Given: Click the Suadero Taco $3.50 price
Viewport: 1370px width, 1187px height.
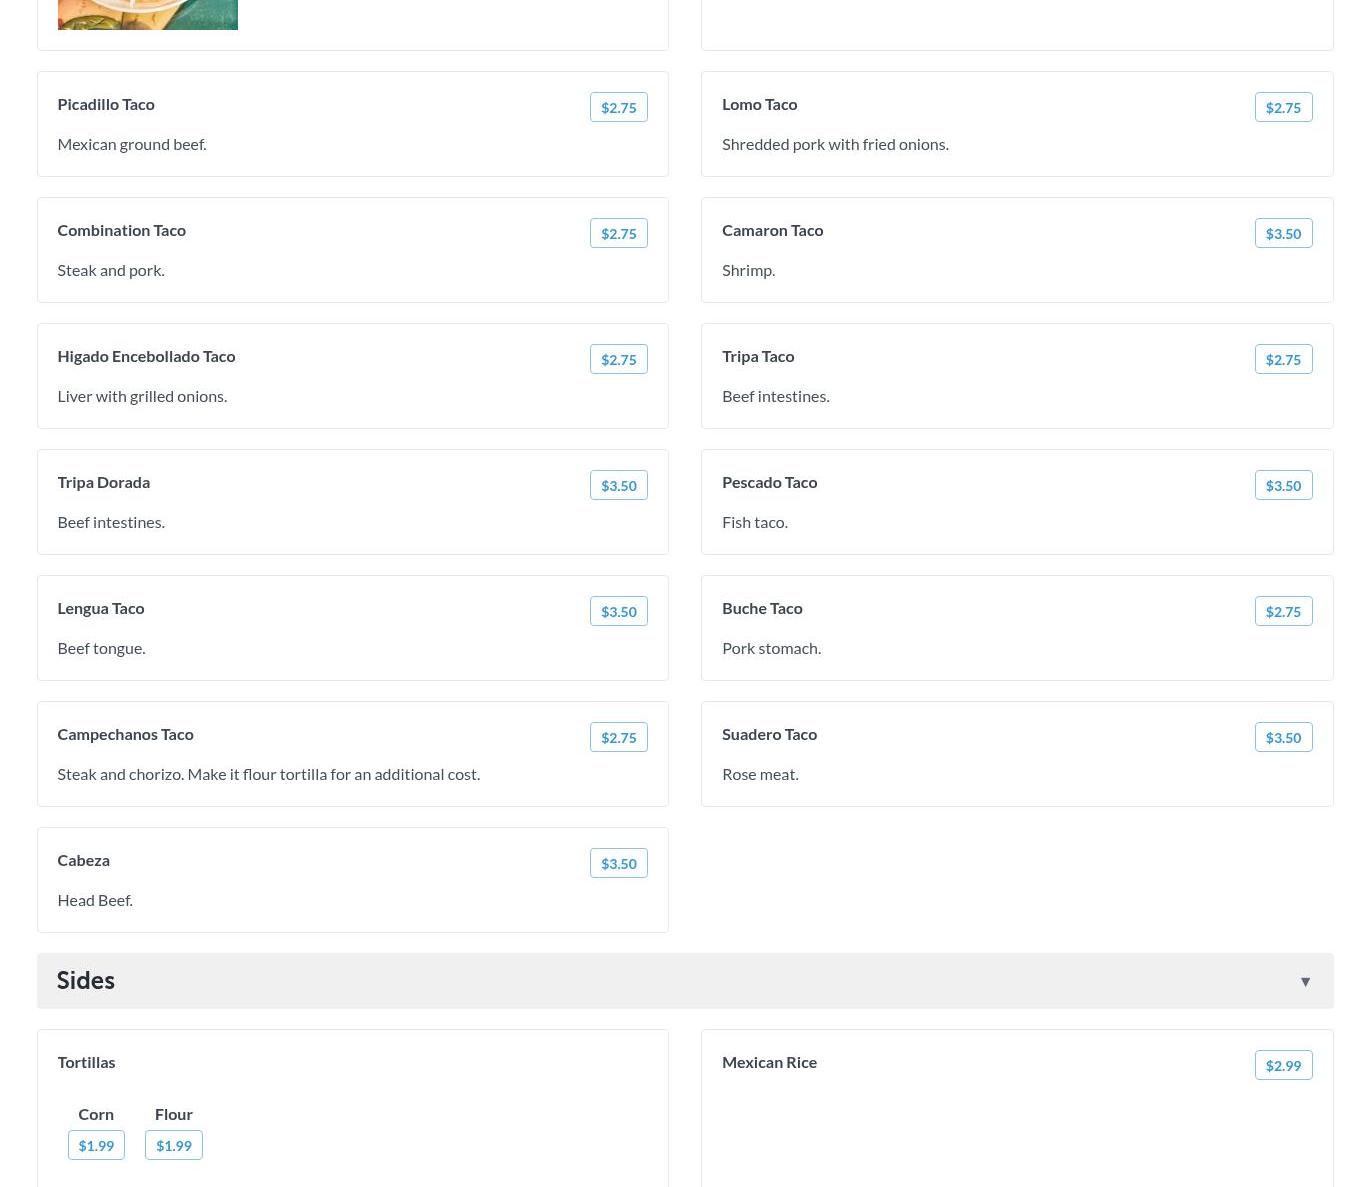Looking at the screenshot, I should (1283, 737).
